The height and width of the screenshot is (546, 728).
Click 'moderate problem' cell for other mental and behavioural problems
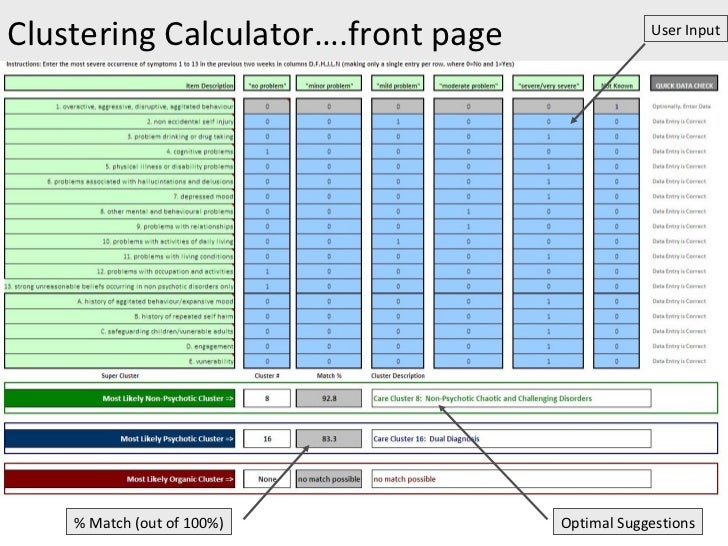(x=468, y=211)
